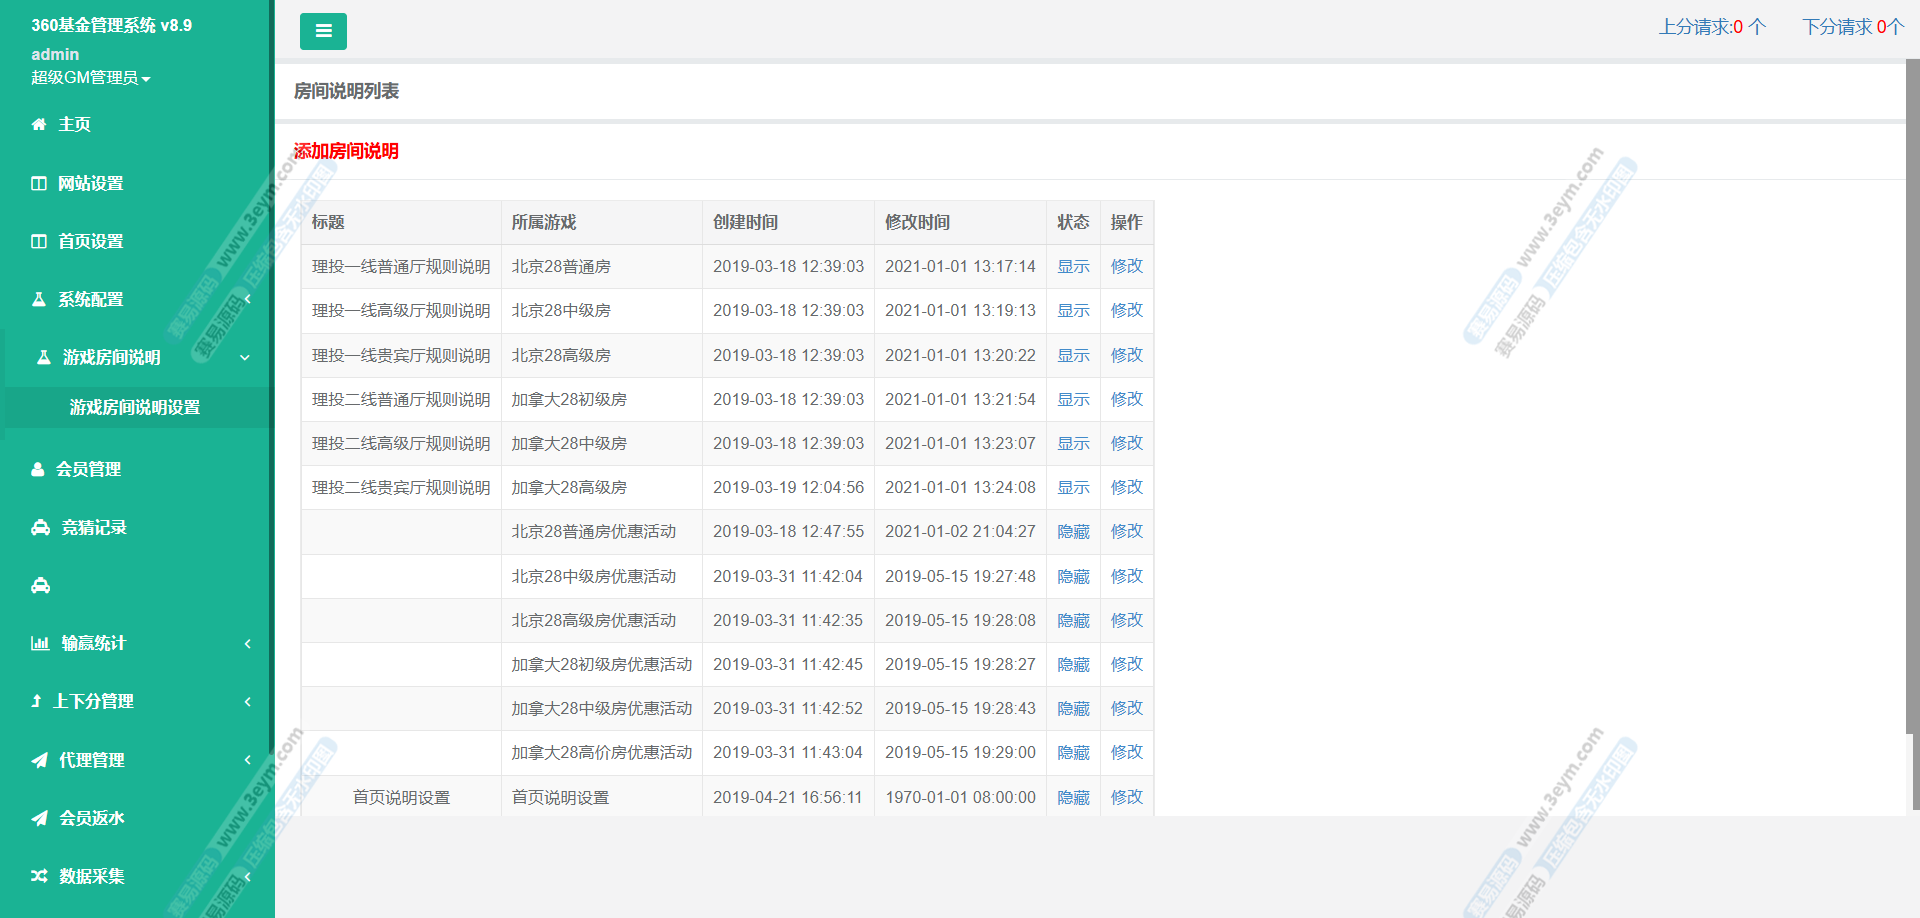Toggle 隐藏 status for 首页说明设置 row
The height and width of the screenshot is (918, 1920).
(x=1073, y=798)
